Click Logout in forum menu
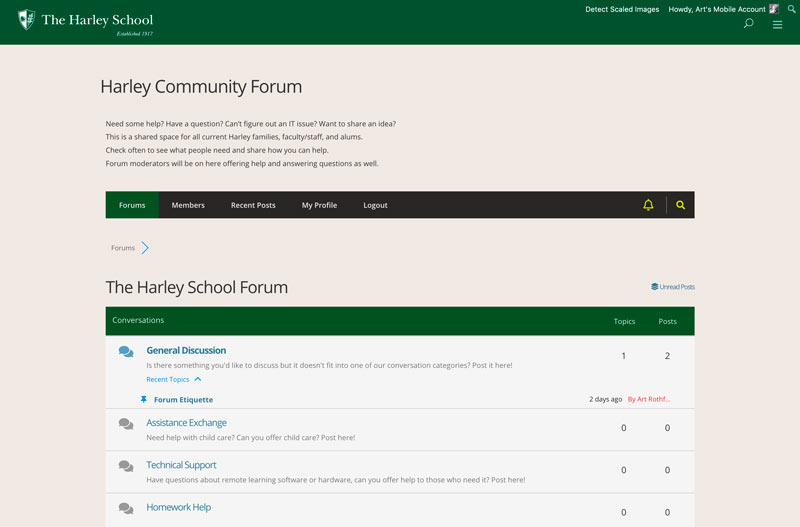Image resolution: width=800 pixels, height=527 pixels. pos(376,205)
